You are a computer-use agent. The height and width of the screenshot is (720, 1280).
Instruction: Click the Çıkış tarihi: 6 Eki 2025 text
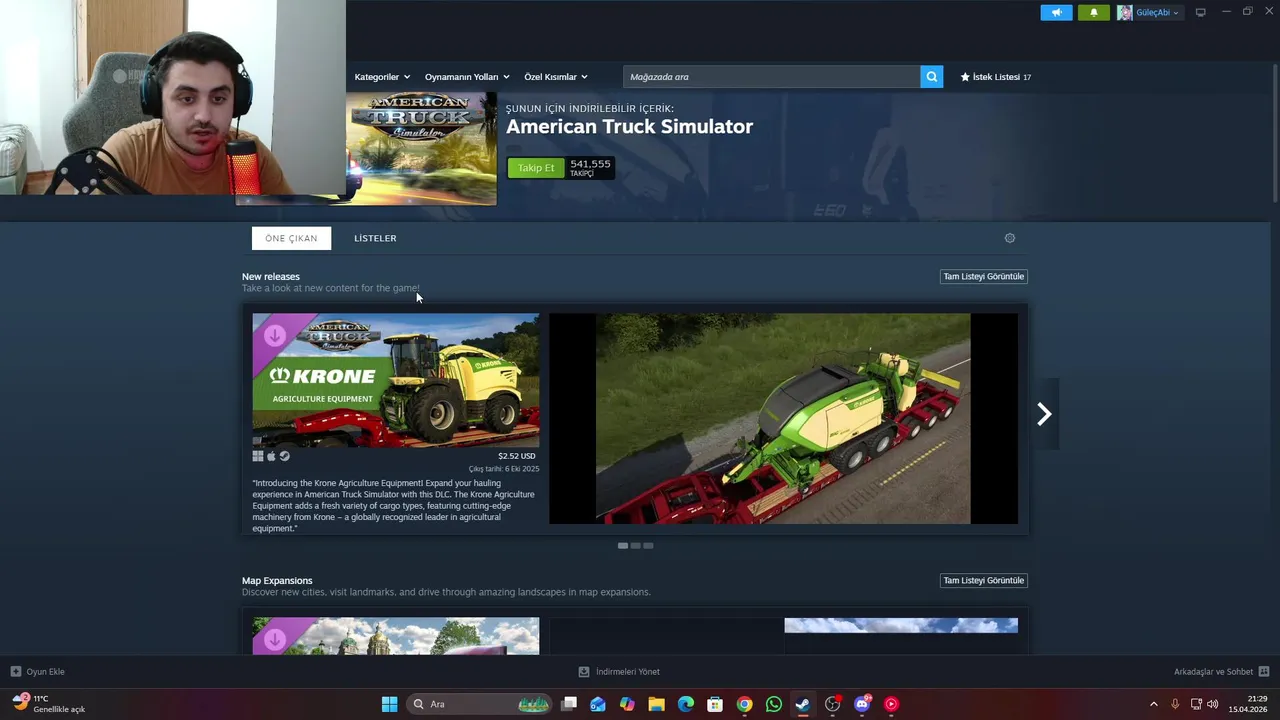(x=504, y=469)
